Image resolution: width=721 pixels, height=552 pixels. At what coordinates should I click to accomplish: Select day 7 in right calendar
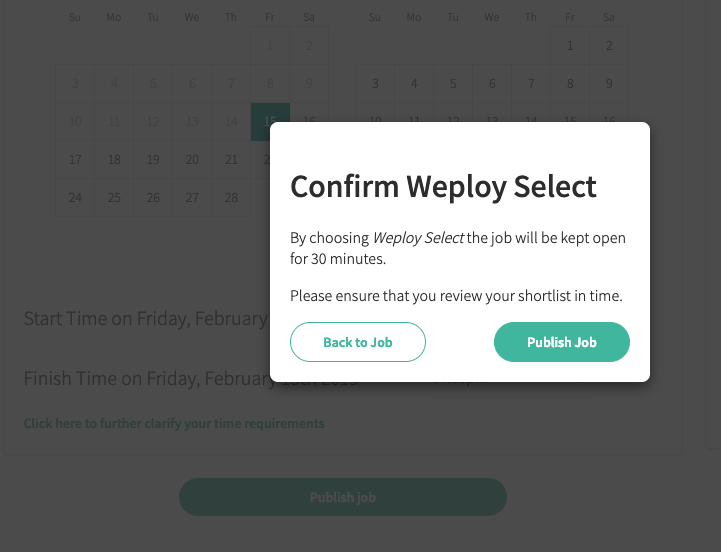click(x=531, y=84)
